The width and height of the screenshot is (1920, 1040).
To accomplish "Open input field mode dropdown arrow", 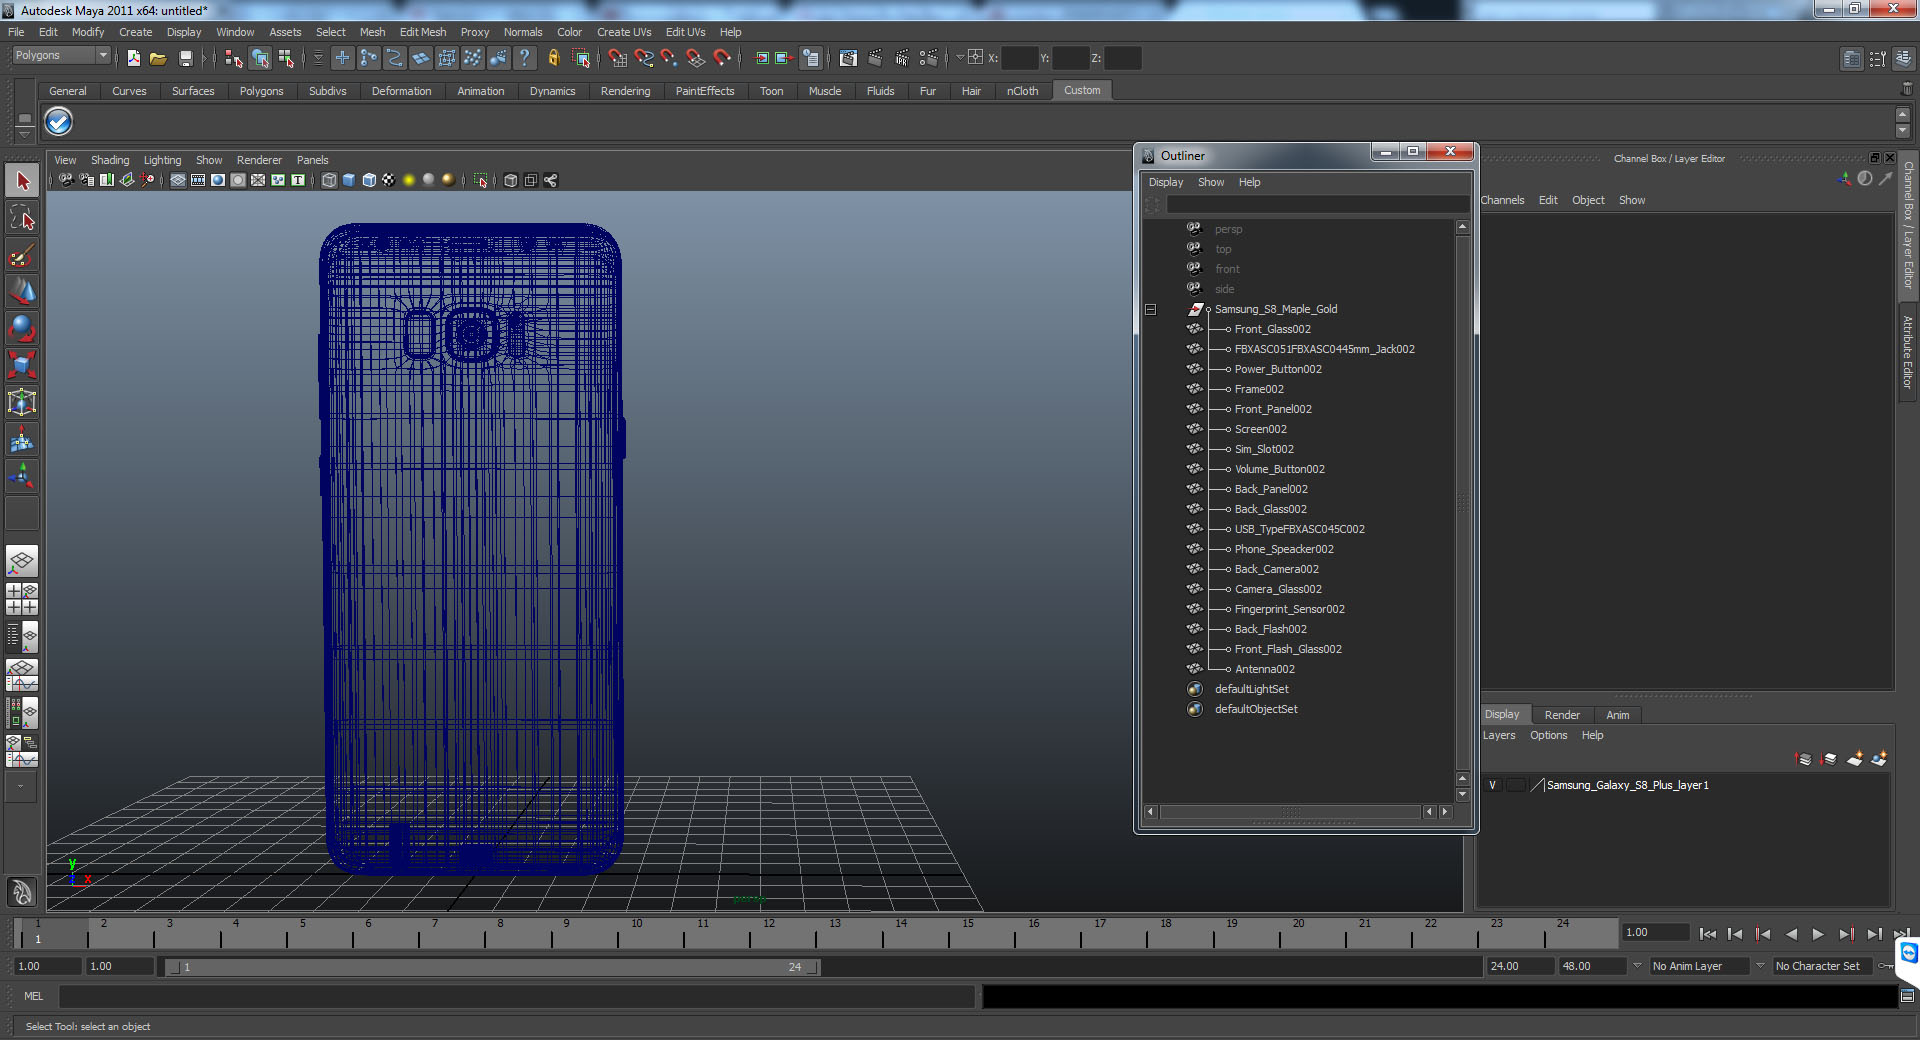I will (960, 58).
